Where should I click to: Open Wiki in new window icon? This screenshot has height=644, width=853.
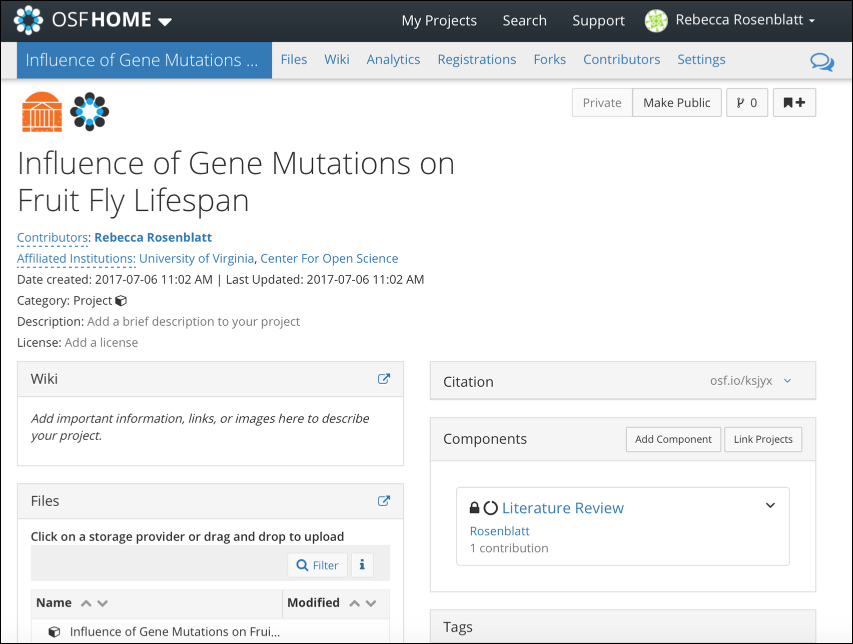(x=384, y=379)
